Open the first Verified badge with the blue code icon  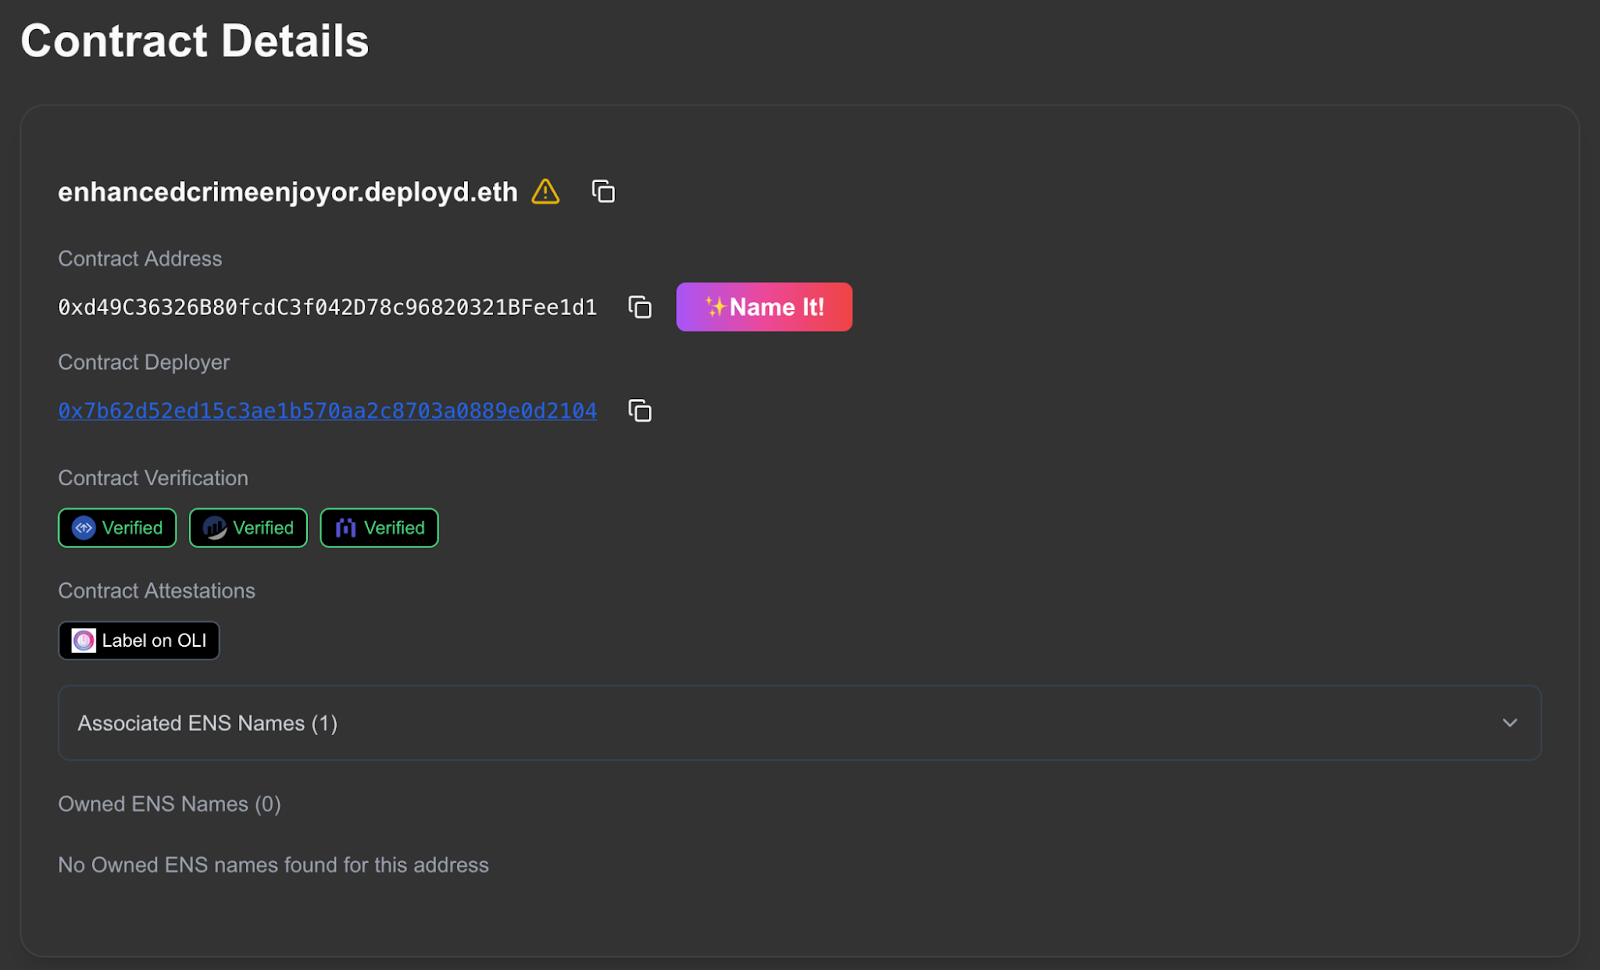(117, 528)
